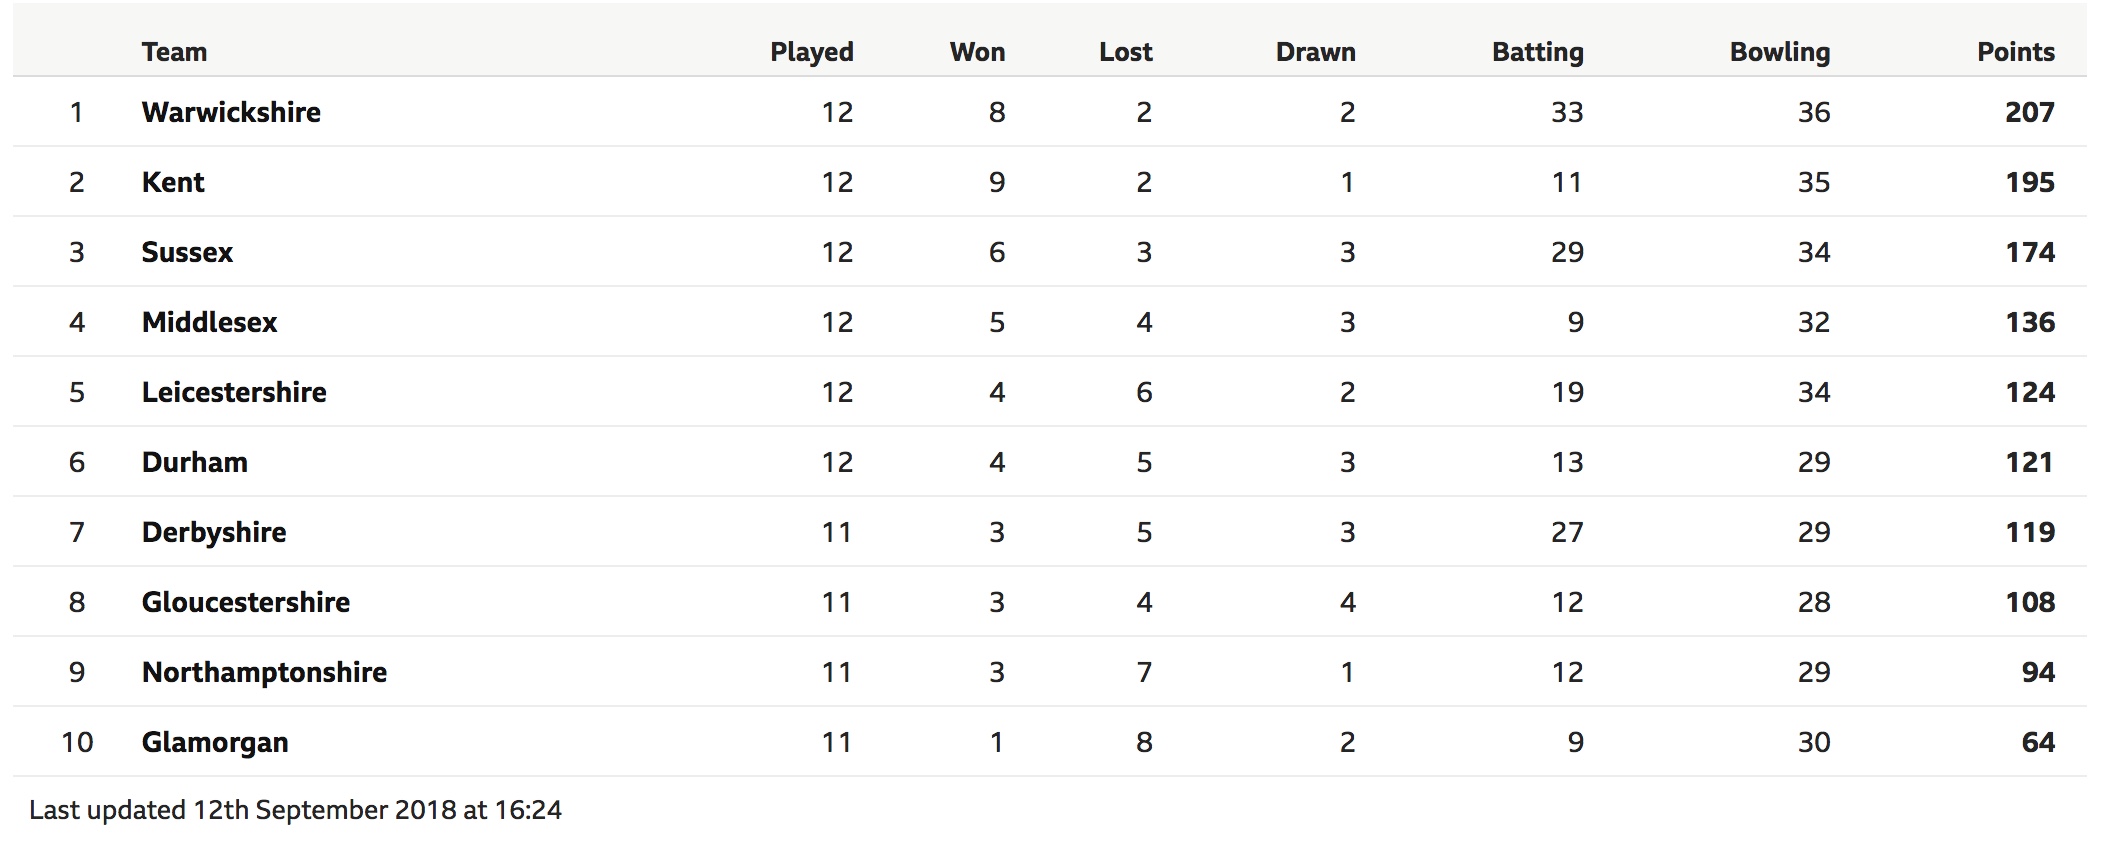This screenshot has height=844, width=2124.
Task: Select the Points column header
Action: (x=2015, y=52)
